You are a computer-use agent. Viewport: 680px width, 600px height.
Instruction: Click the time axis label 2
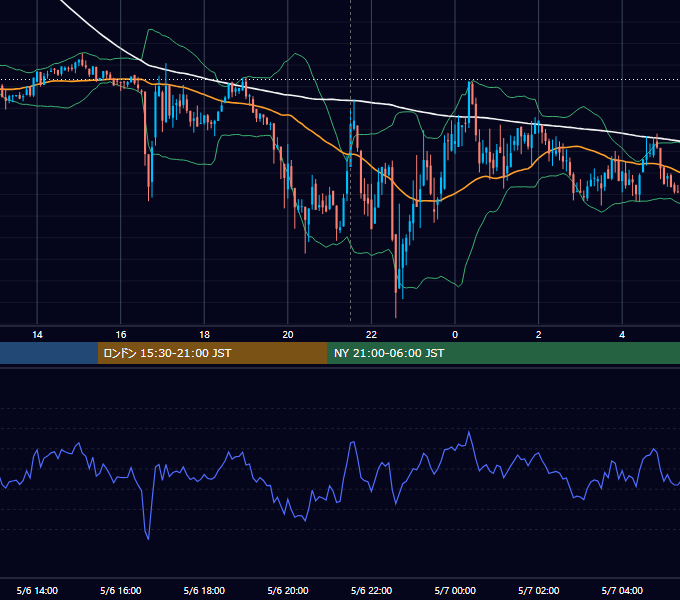[539, 335]
